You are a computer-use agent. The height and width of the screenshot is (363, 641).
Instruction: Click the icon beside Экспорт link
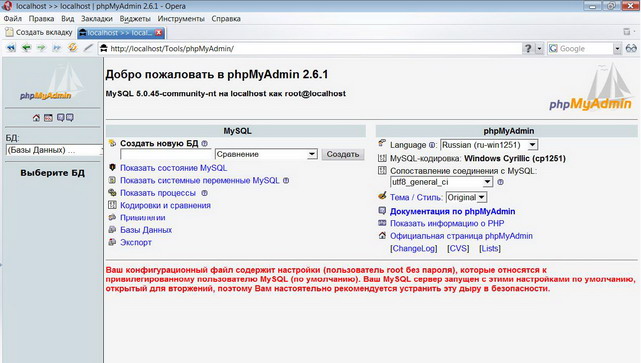click(x=112, y=242)
